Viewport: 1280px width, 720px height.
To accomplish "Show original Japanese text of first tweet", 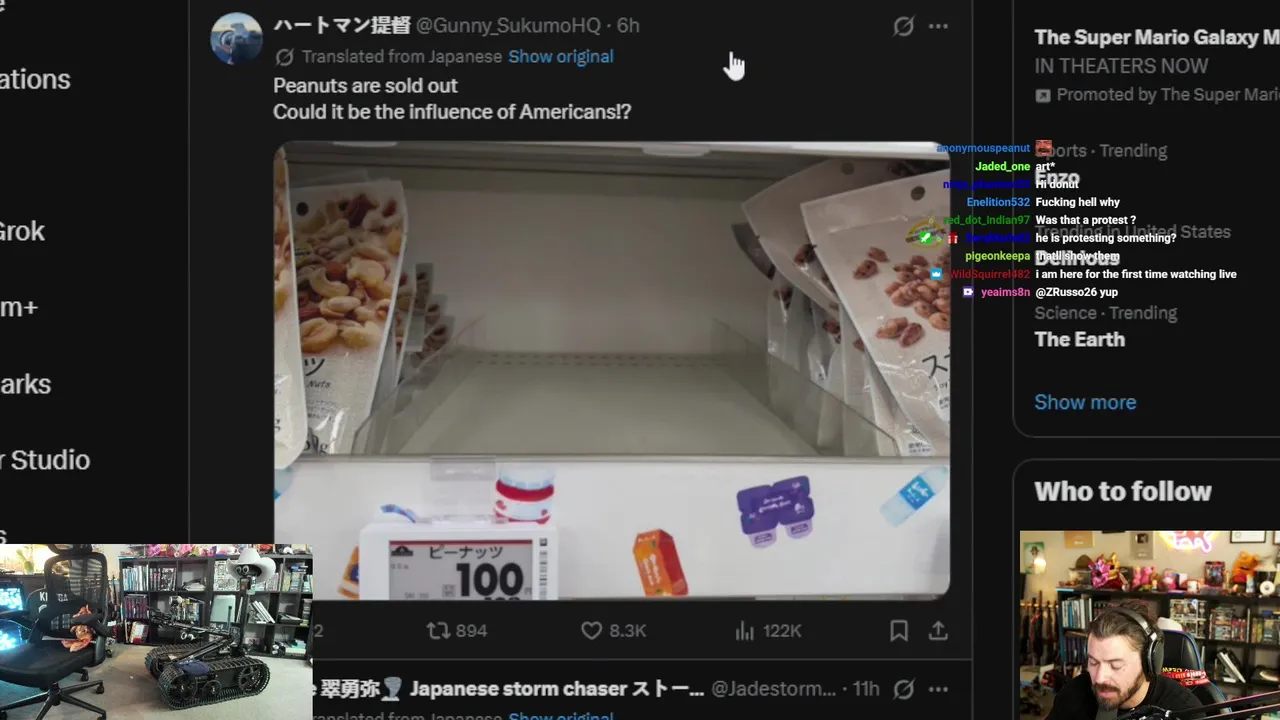I will 561,57.
